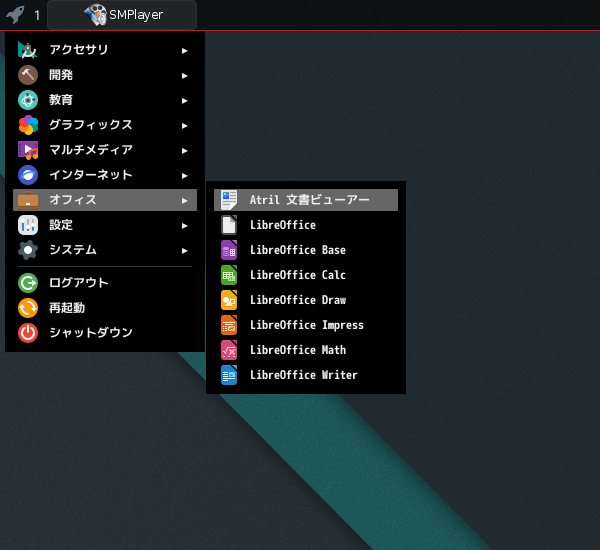Image resolution: width=600 pixels, height=550 pixels.
Task: Click the 教育 category icon
Action: click(28, 100)
